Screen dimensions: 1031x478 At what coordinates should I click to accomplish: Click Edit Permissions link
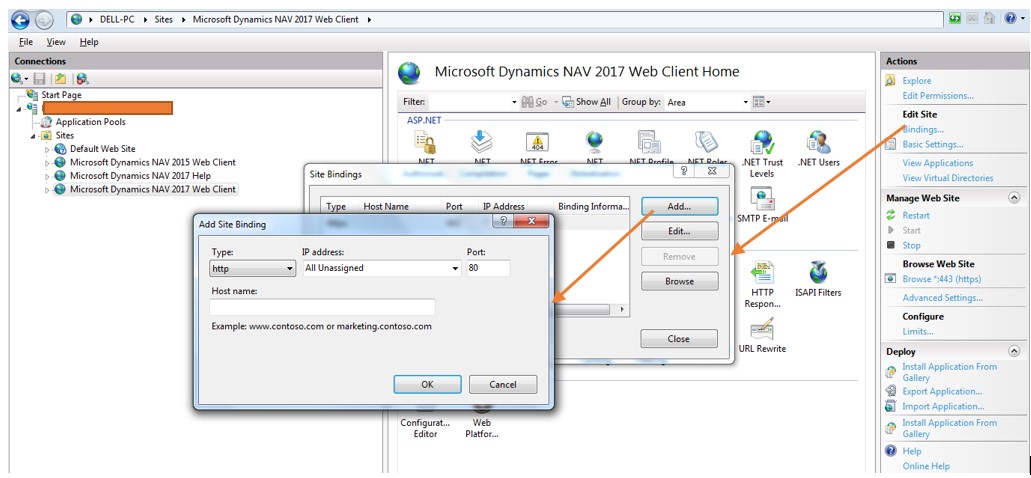point(938,96)
